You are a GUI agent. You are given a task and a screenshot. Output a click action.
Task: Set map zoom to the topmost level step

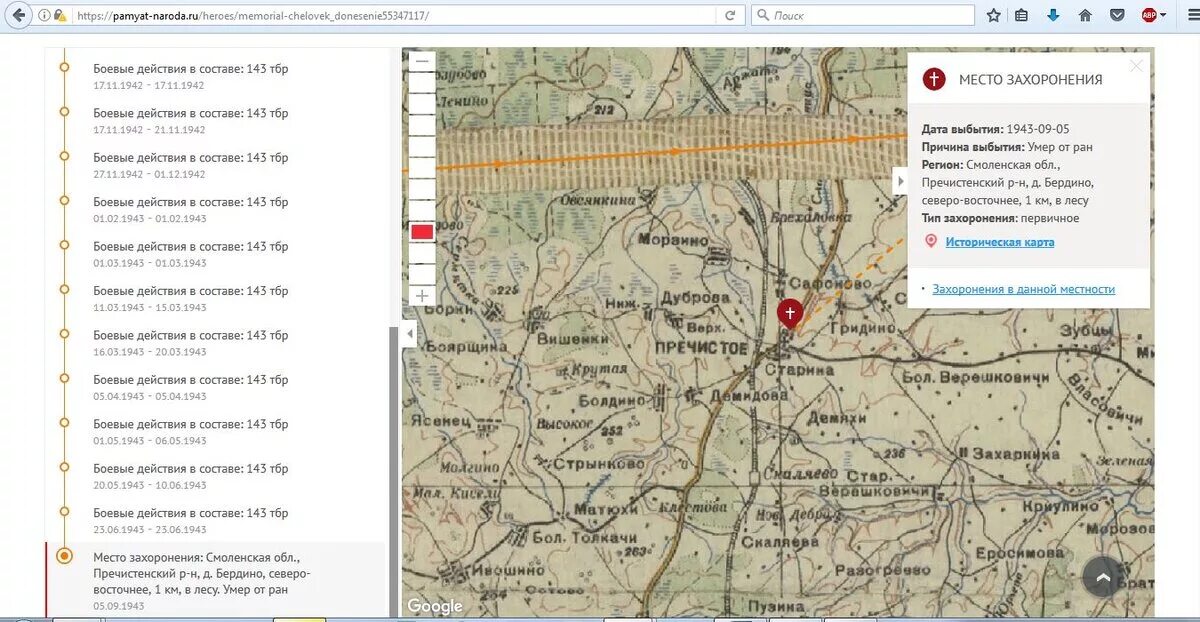(422, 83)
